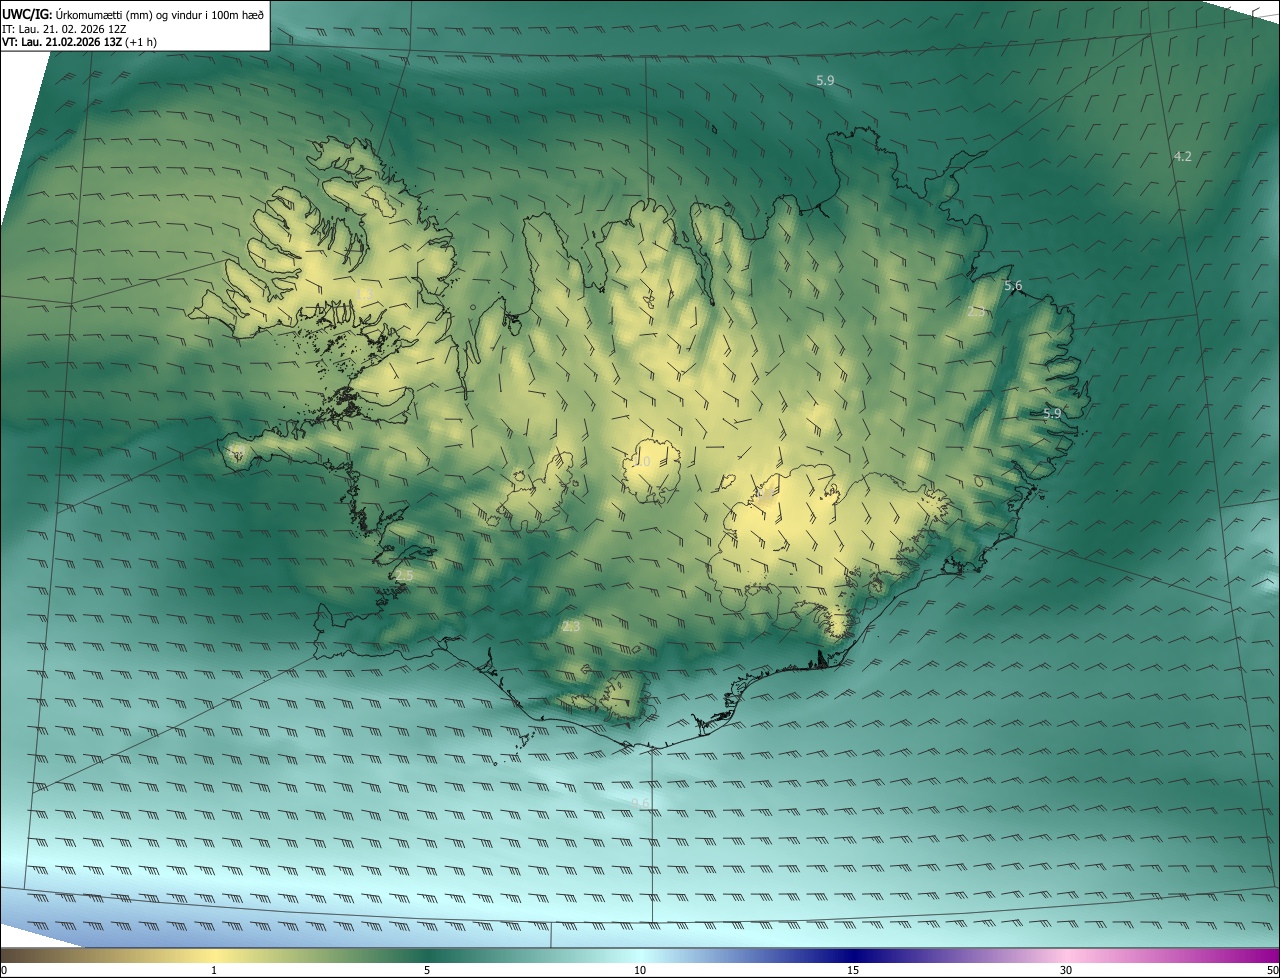Click the 9.6 value label over the sea
The height and width of the screenshot is (978, 1280).
pyautogui.click(x=642, y=802)
